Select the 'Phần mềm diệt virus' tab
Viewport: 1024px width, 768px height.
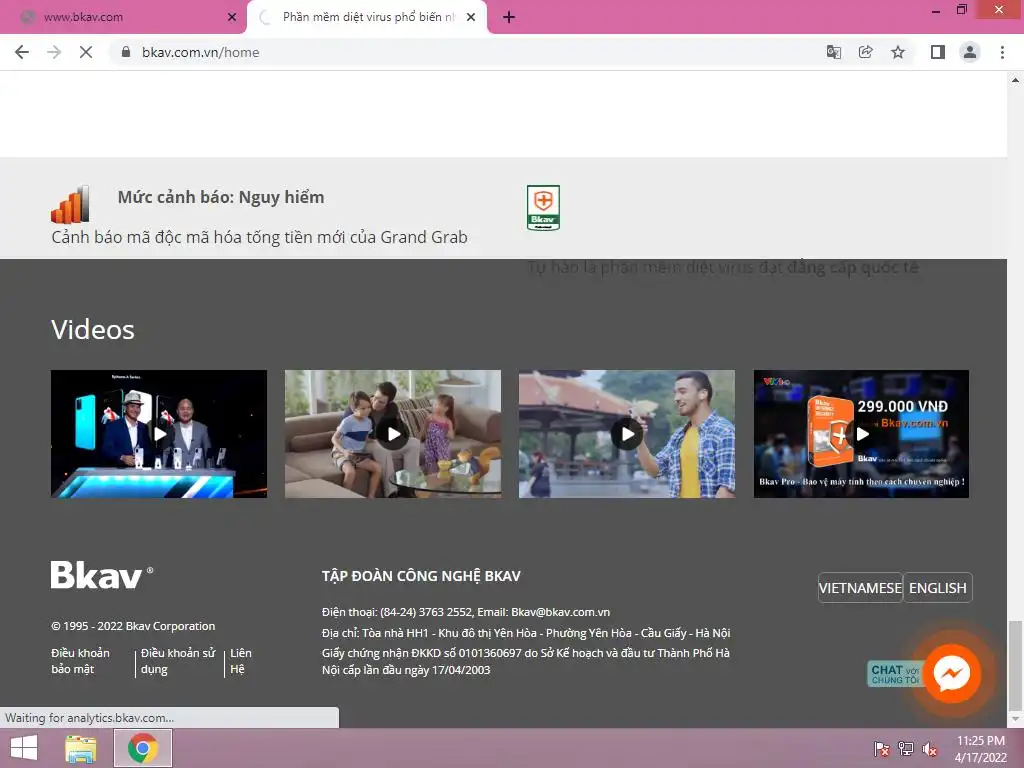coord(367,18)
